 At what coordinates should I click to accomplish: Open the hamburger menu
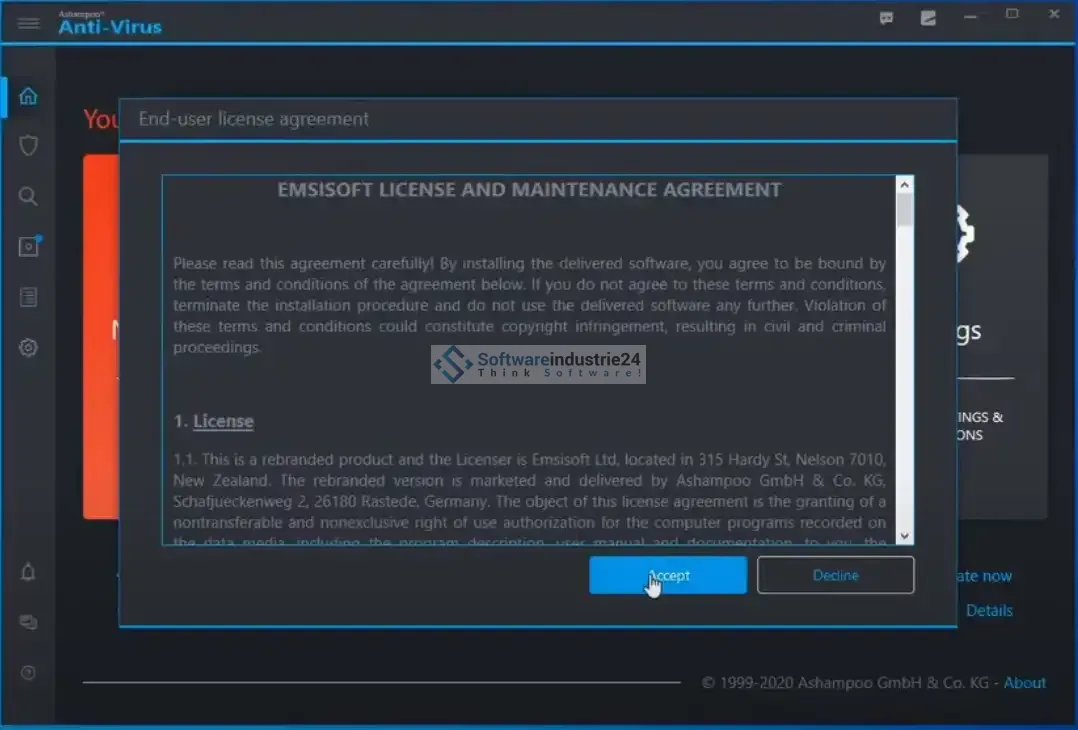click(x=28, y=23)
